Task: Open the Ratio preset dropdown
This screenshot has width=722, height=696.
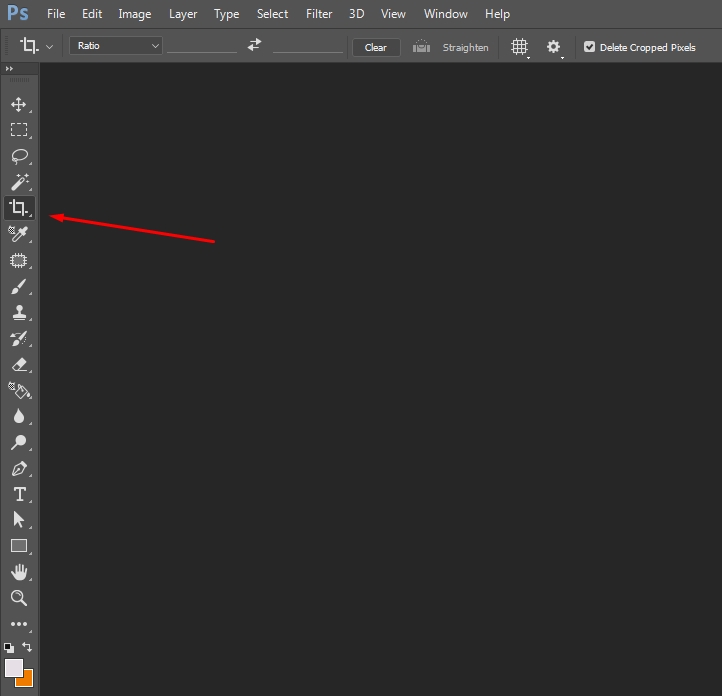Action: (x=116, y=46)
